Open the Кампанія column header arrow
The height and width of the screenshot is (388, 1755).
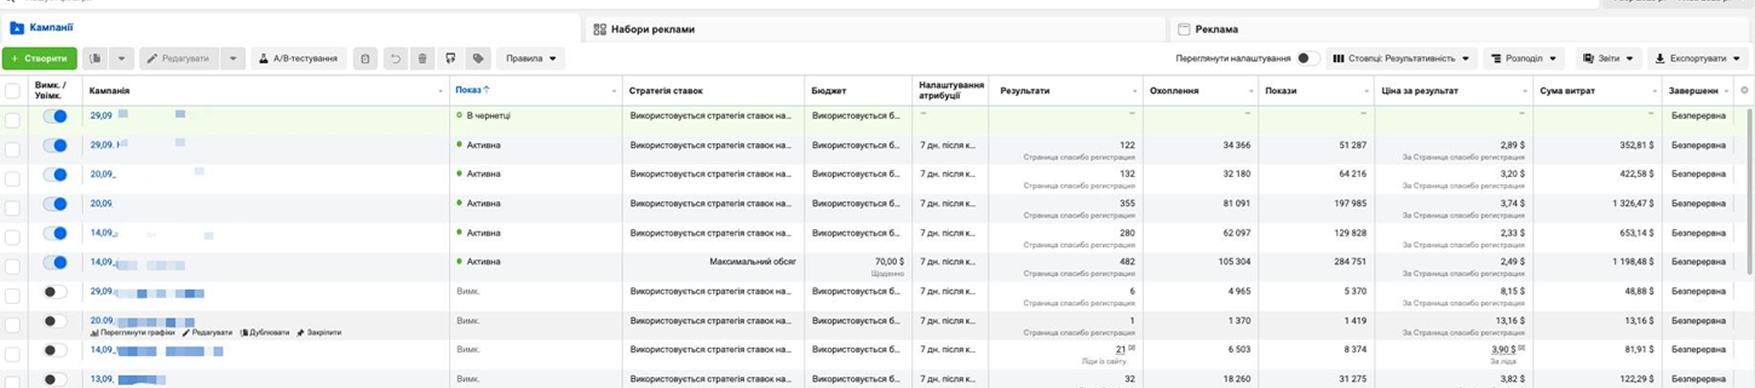[x=440, y=91]
